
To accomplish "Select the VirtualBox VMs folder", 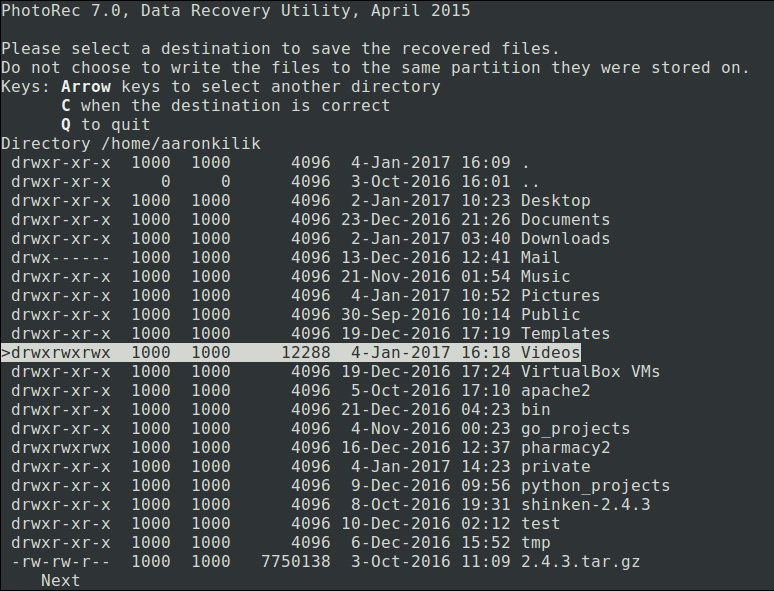I will point(590,372).
